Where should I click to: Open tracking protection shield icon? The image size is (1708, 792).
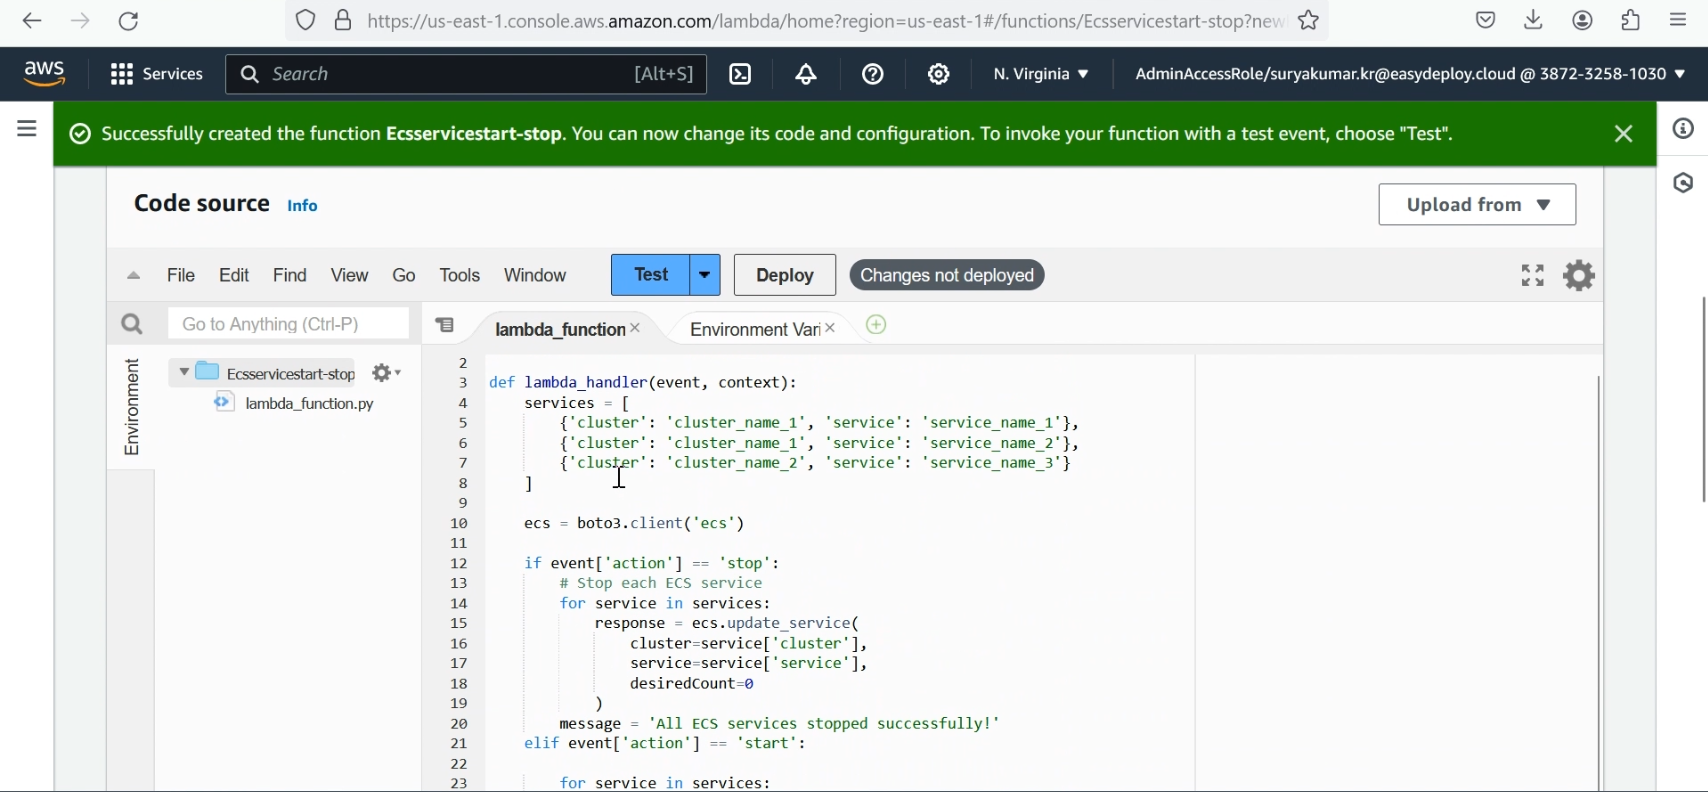coord(306,21)
